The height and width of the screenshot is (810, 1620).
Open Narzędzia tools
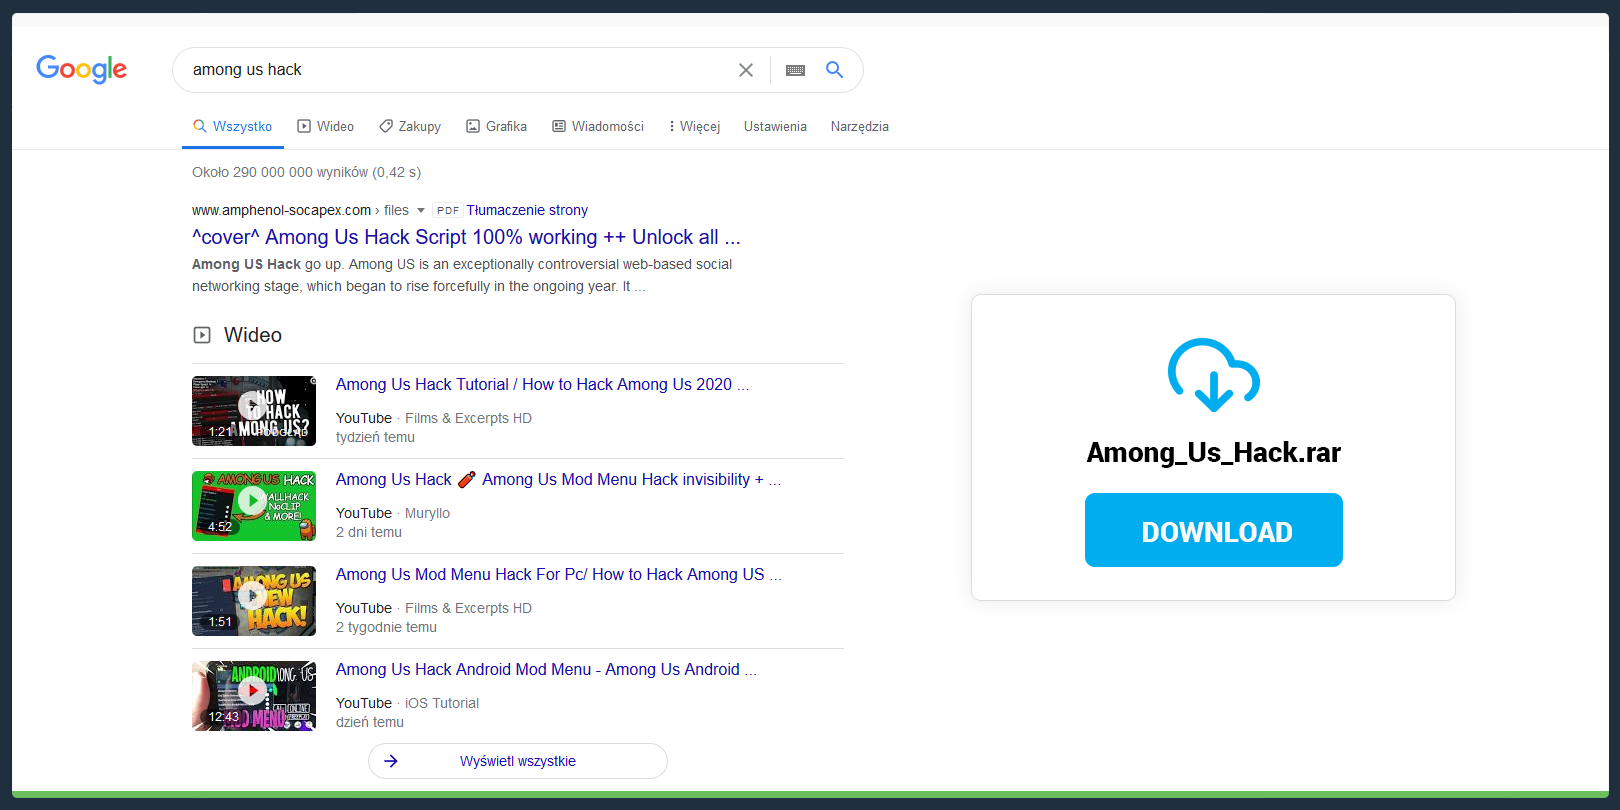(x=859, y=126)
